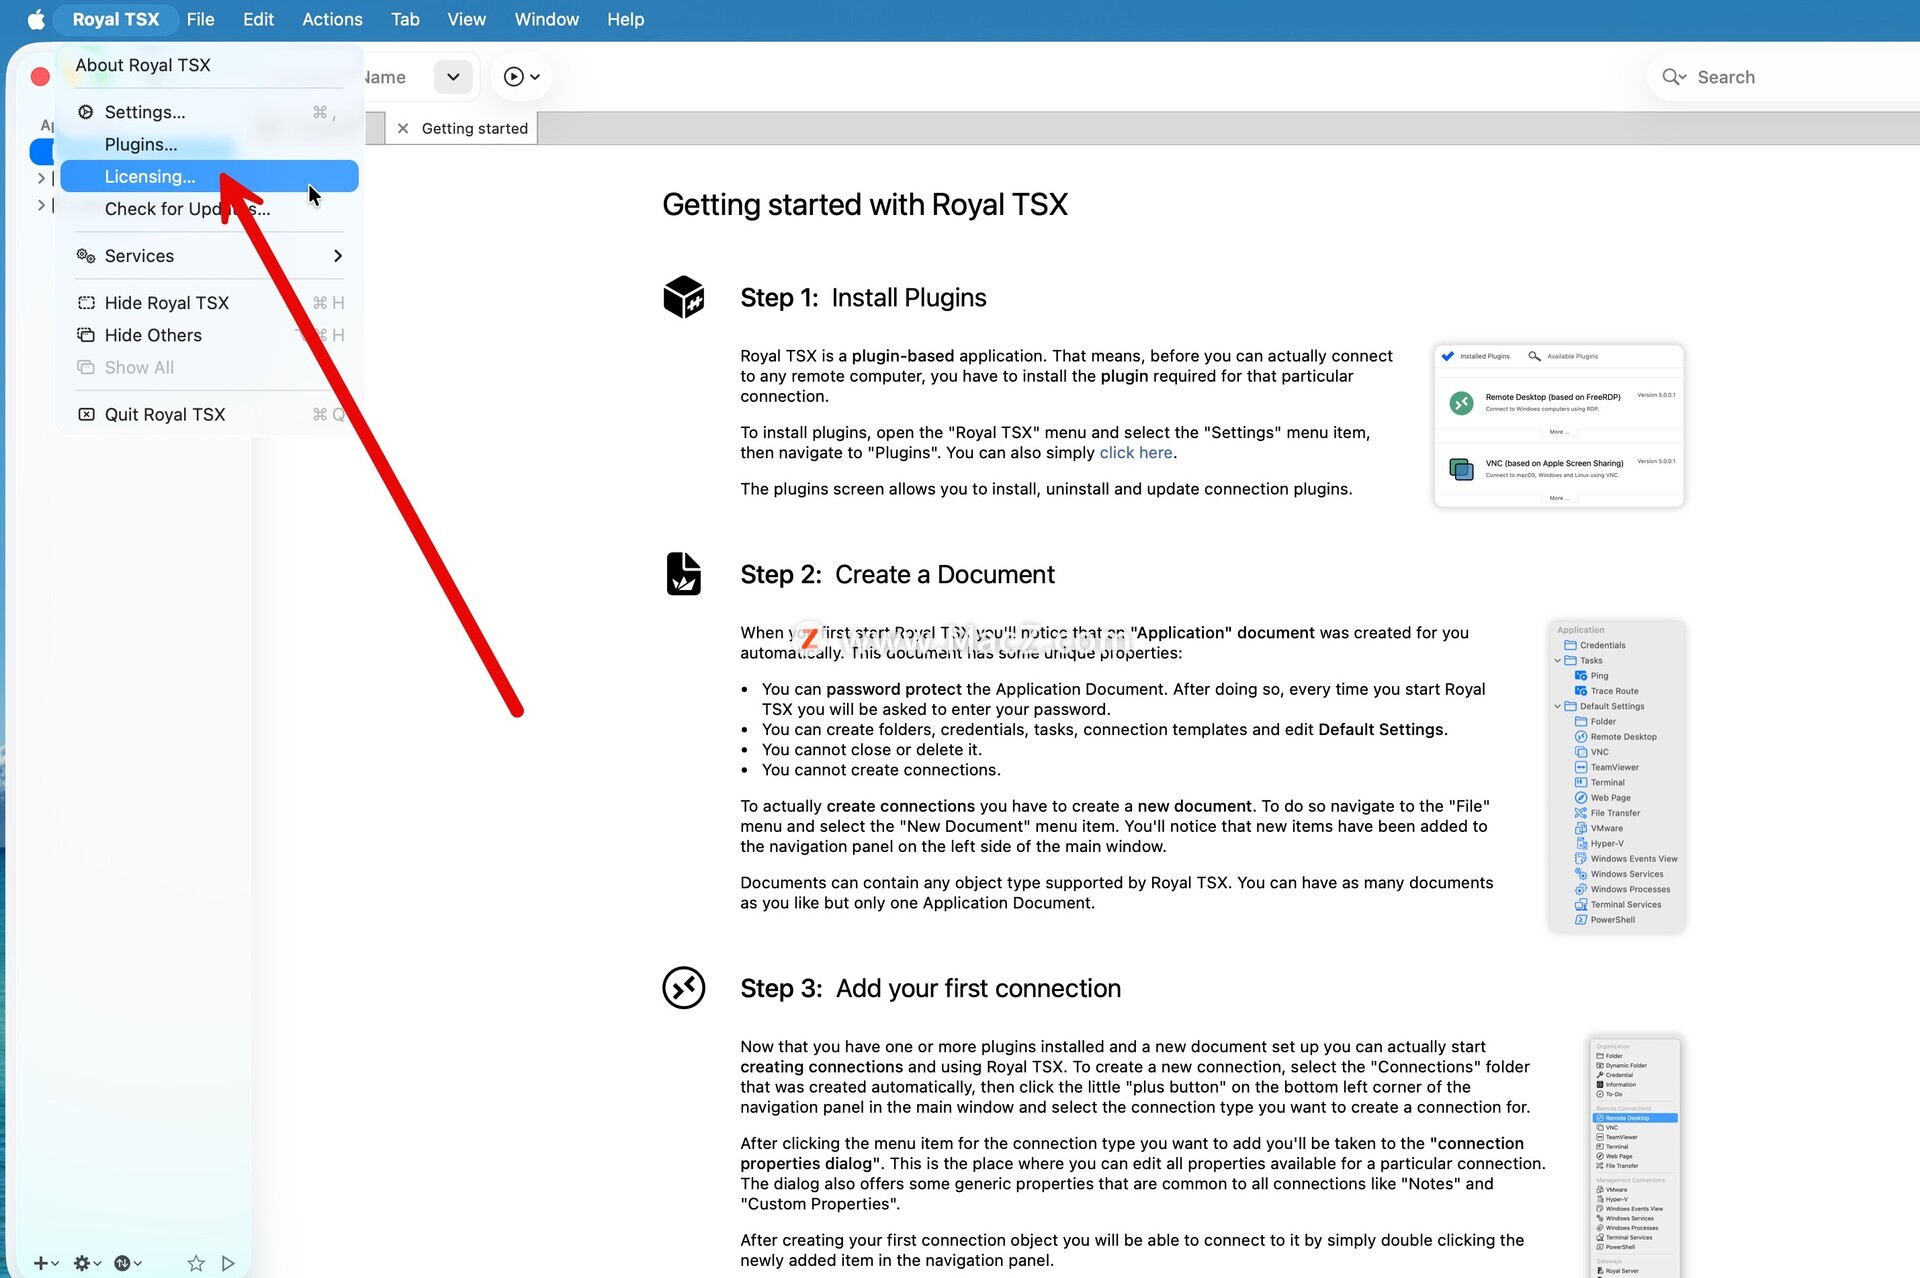Image resolution: width=1920 pixels, height=1278 pixels.
Task: Click the installed plugins screenshot thumbnail
Action: coord(1558,426)
